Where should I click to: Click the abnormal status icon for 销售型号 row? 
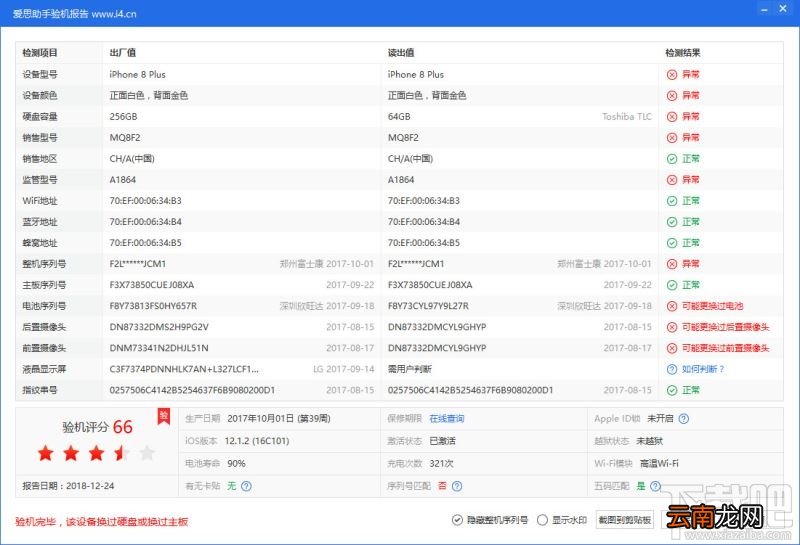point(672,138)
